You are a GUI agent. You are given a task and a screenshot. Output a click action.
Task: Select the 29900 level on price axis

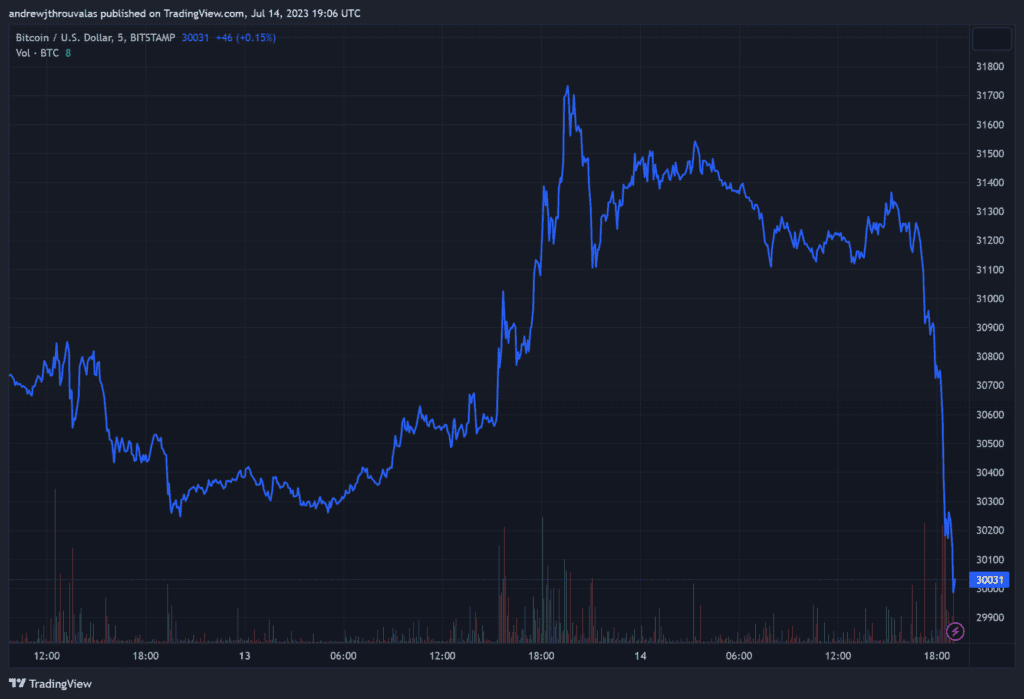[x=988, y=617]
